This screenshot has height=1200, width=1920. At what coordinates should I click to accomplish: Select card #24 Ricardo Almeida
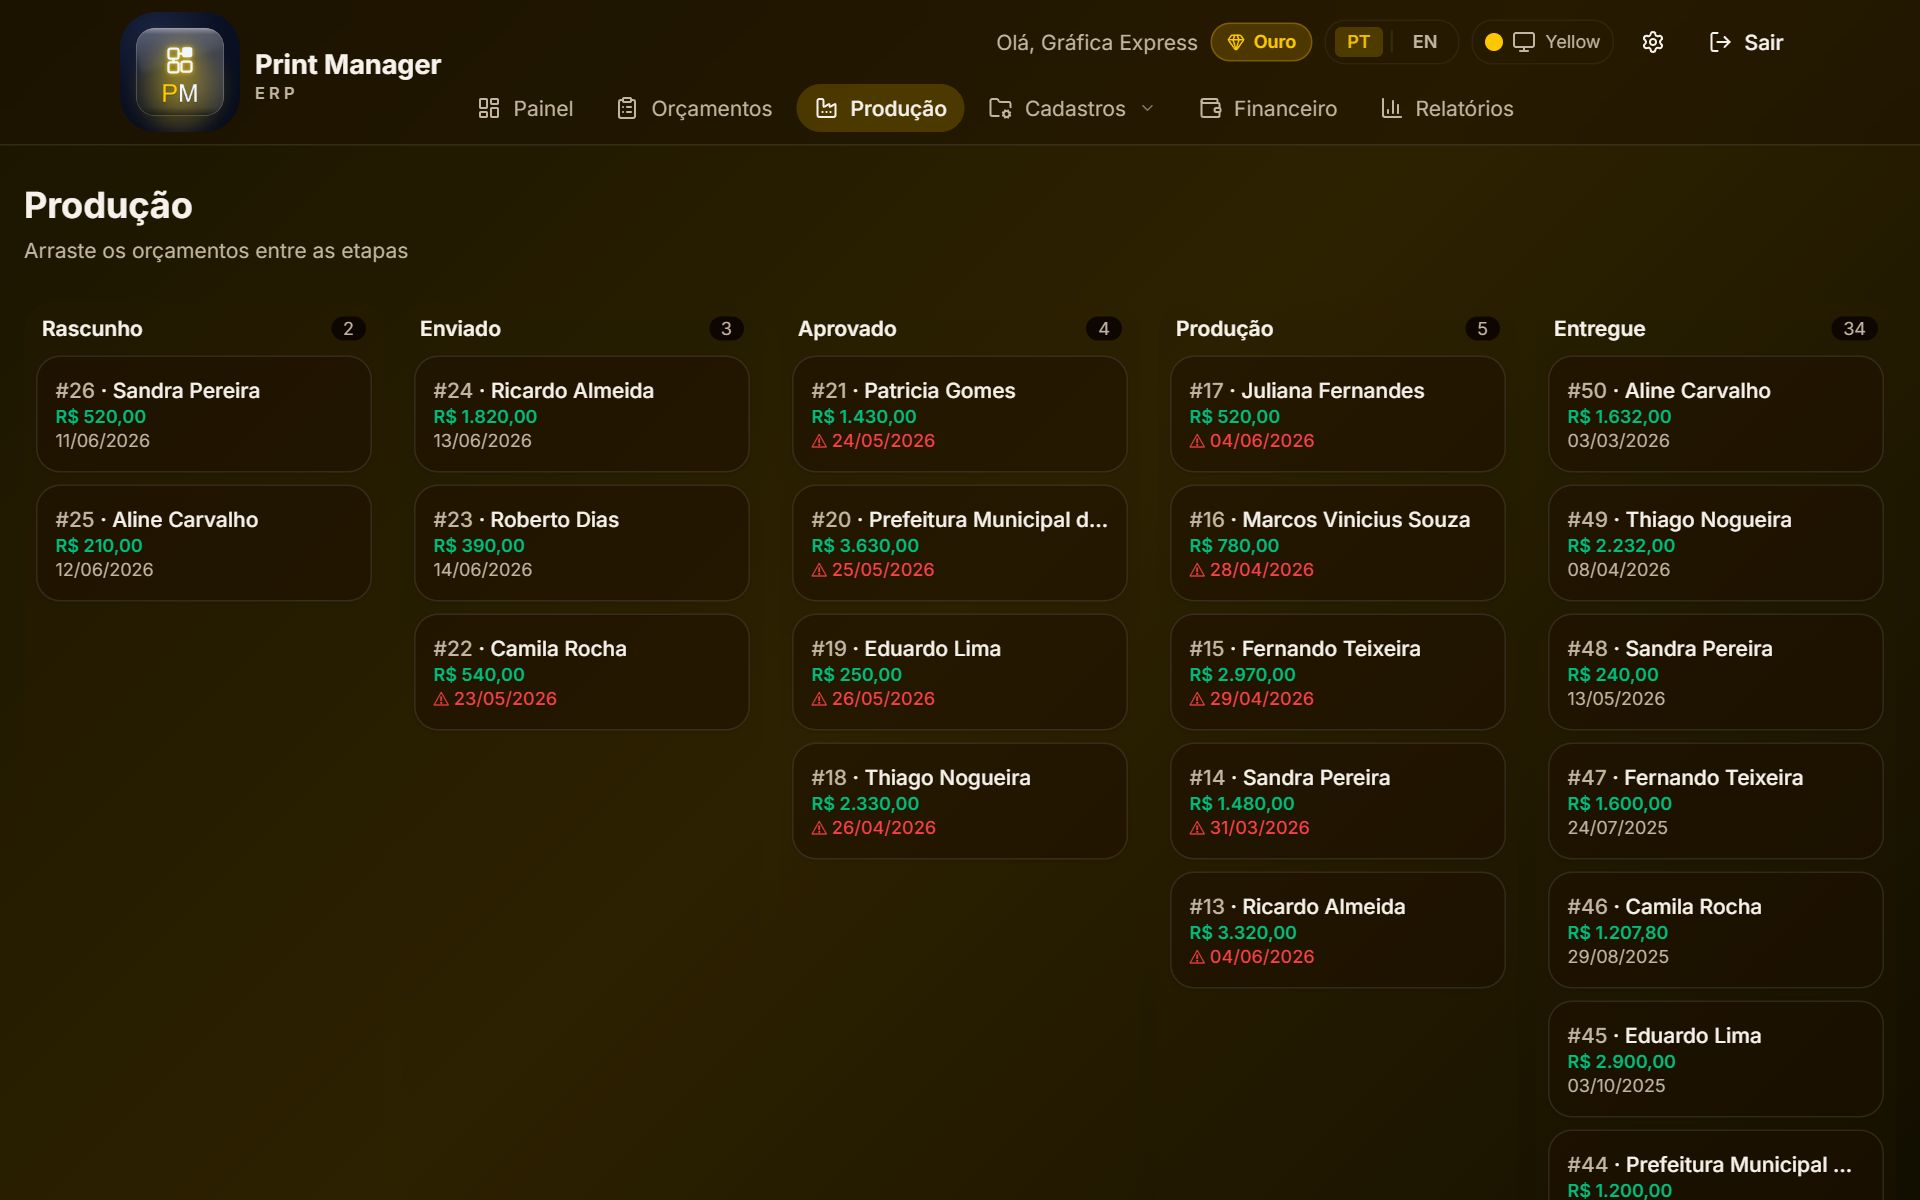[x=582, y=414]
